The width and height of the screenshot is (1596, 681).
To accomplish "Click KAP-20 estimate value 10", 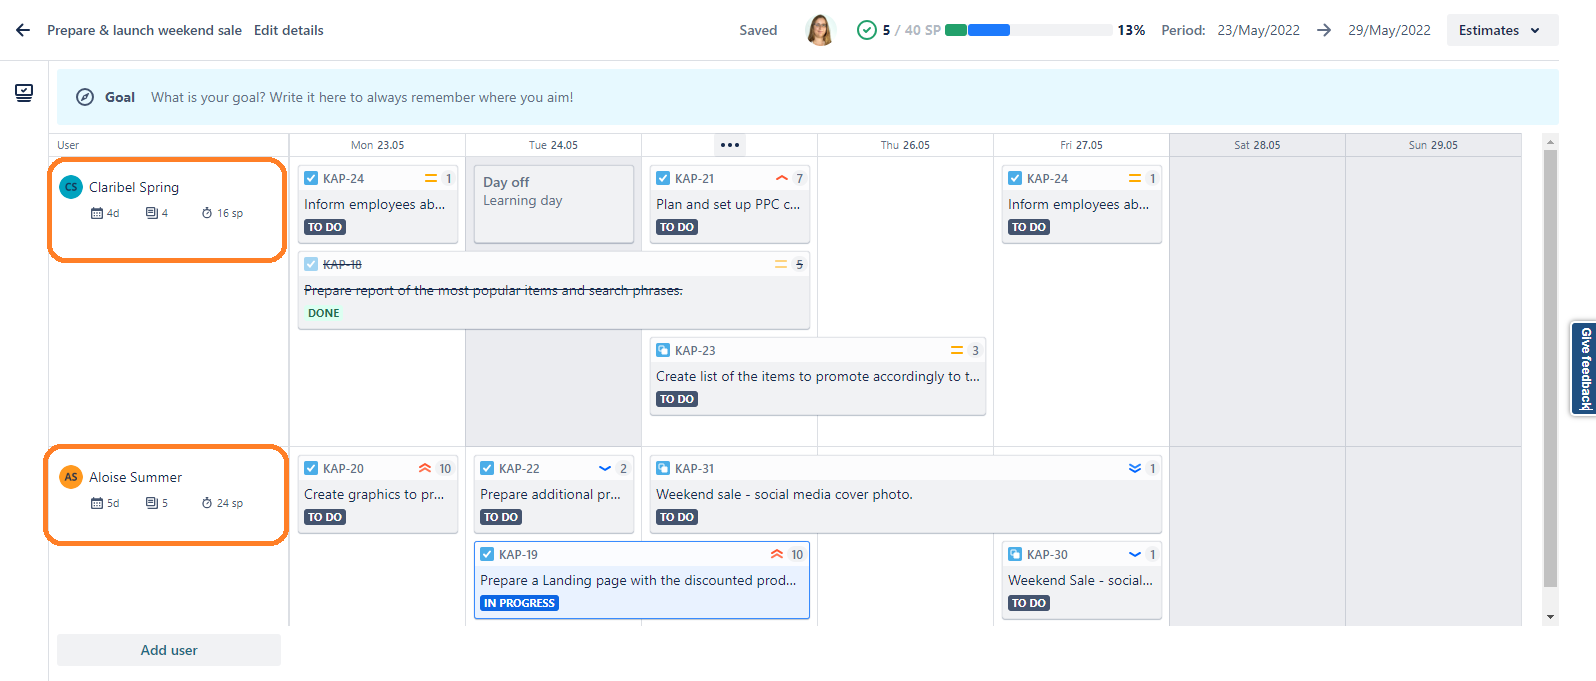I will [x=445, y=468].
